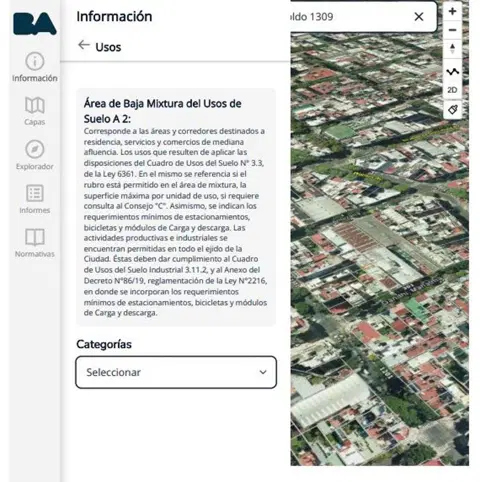Open the Explorador compass section

[x=35, y=155]
